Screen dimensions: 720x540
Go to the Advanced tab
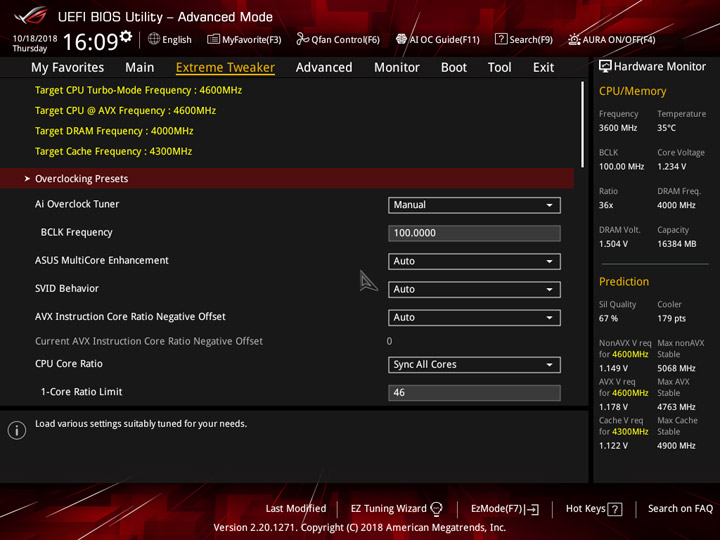coord(324,68)
